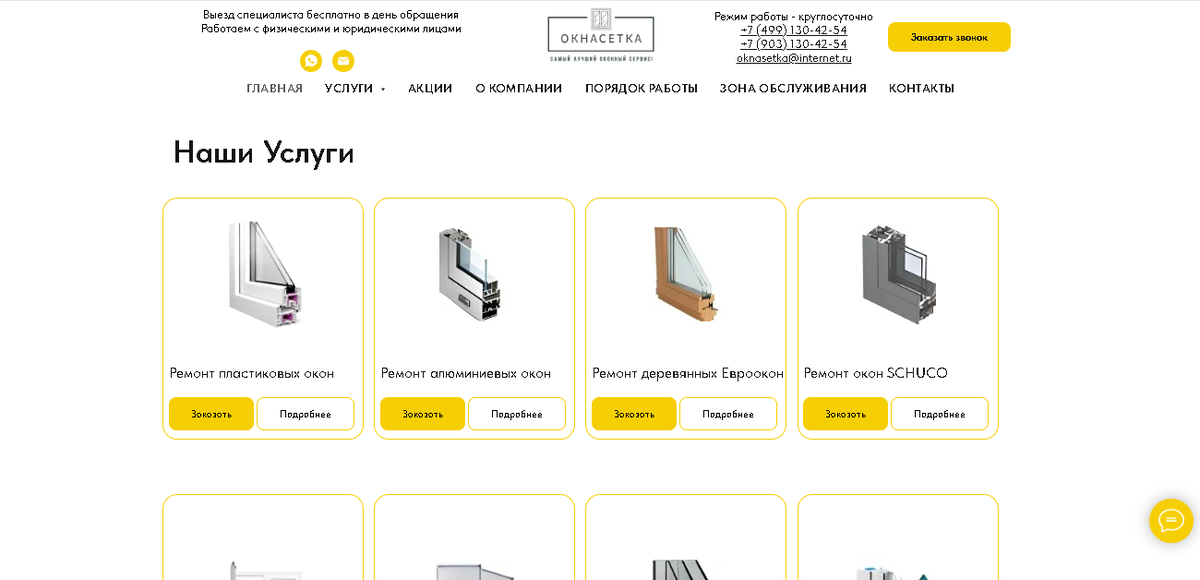
Task: Click the Наши Услуги heading
Action: click(264, 152)
